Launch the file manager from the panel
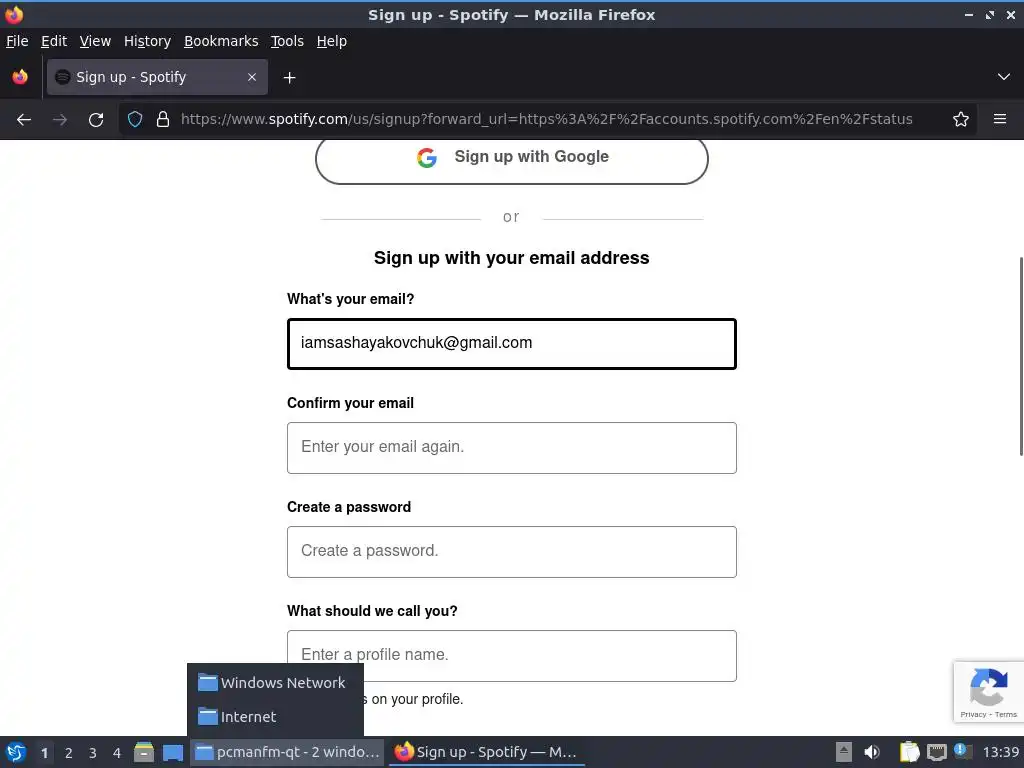The image size is (1024, 768). click(144, 752)
